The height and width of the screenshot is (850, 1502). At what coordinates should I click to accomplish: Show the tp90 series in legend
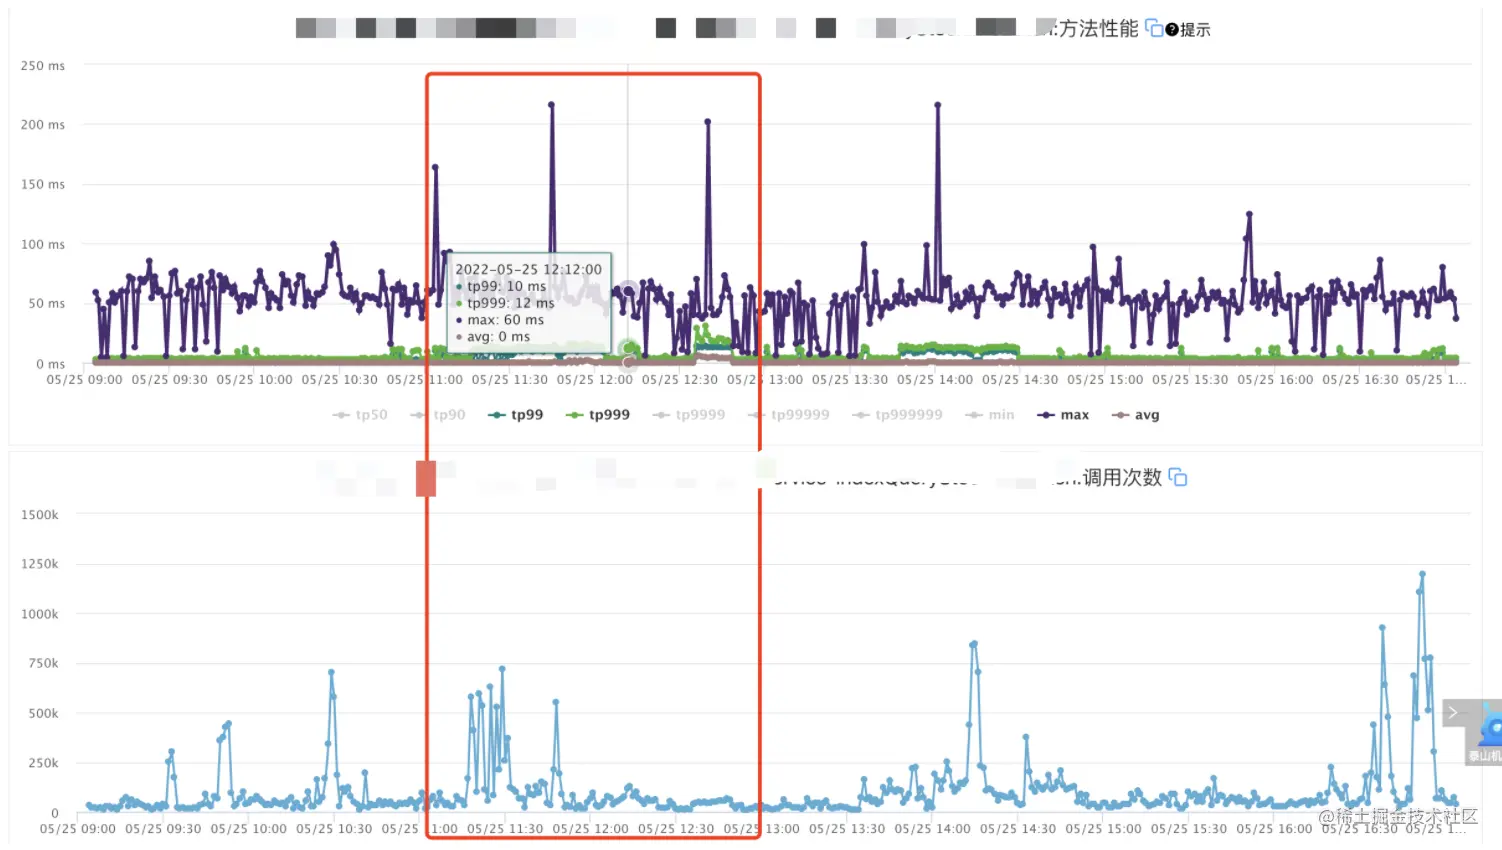(438, 414)
